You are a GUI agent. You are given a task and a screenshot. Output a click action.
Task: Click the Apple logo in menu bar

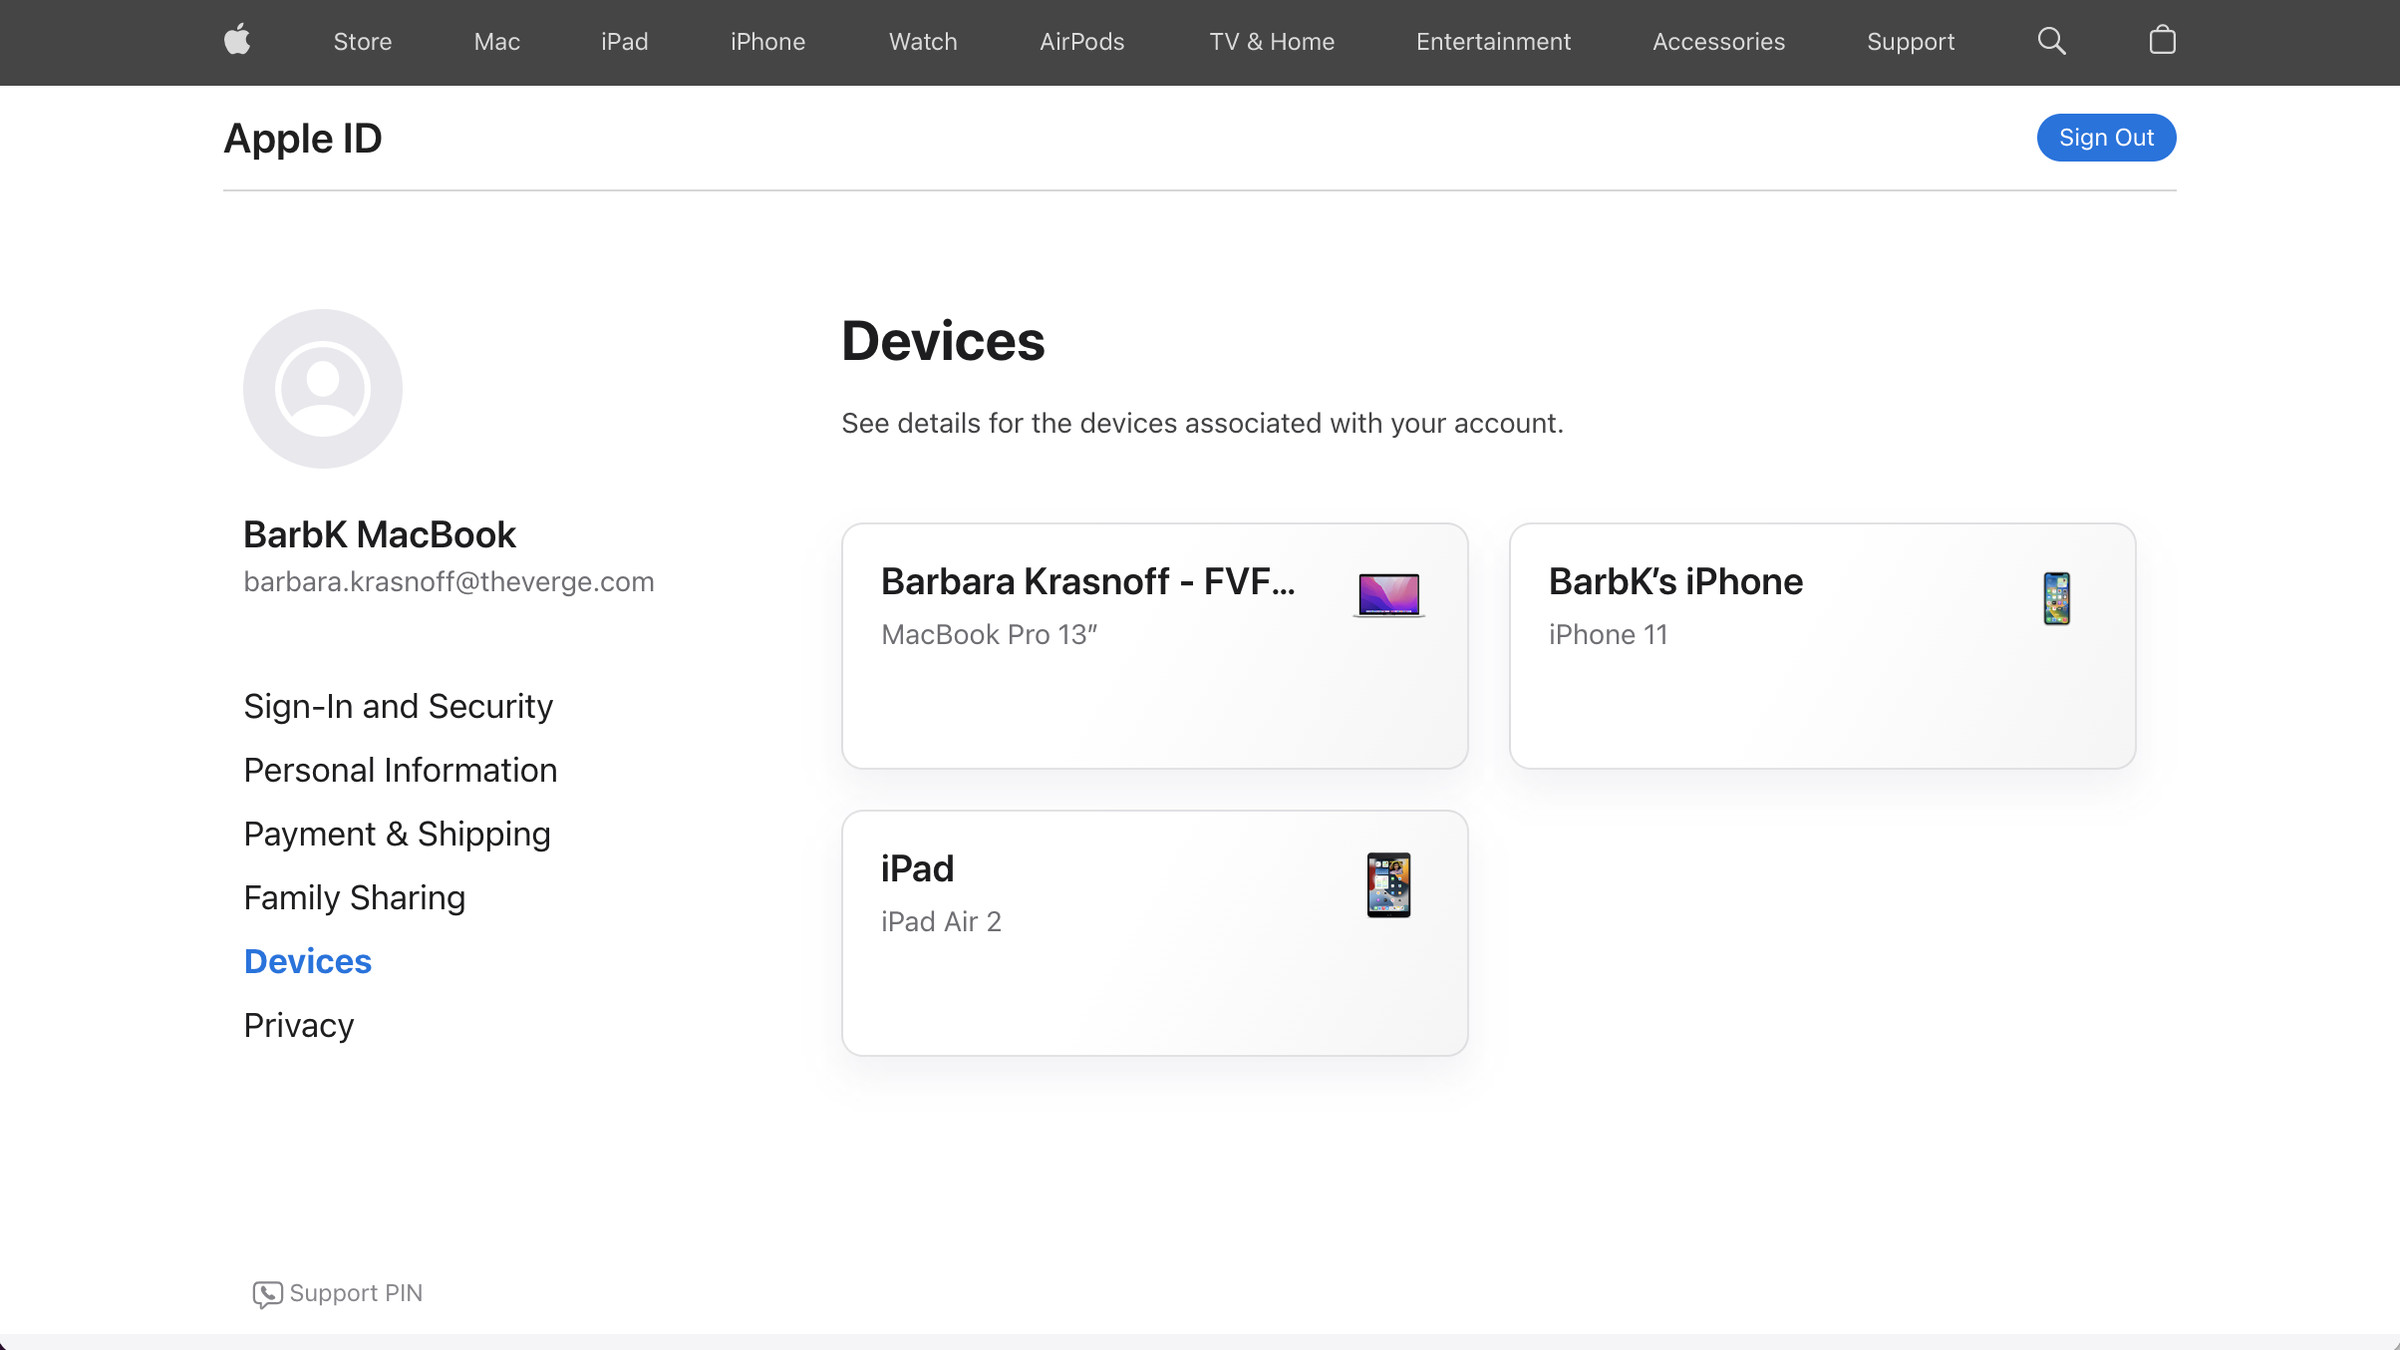237,41
